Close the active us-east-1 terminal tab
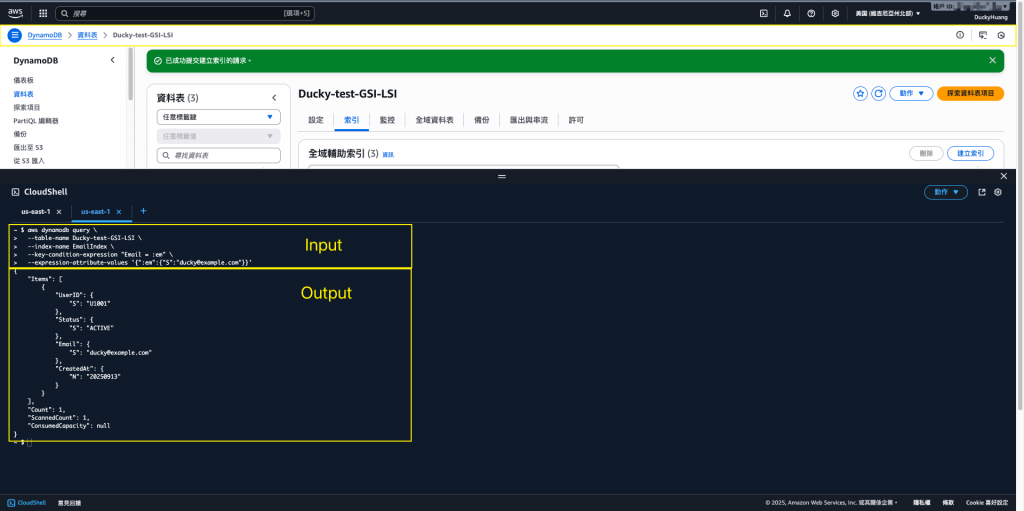 pyautogui.click(x=119, y=212)
